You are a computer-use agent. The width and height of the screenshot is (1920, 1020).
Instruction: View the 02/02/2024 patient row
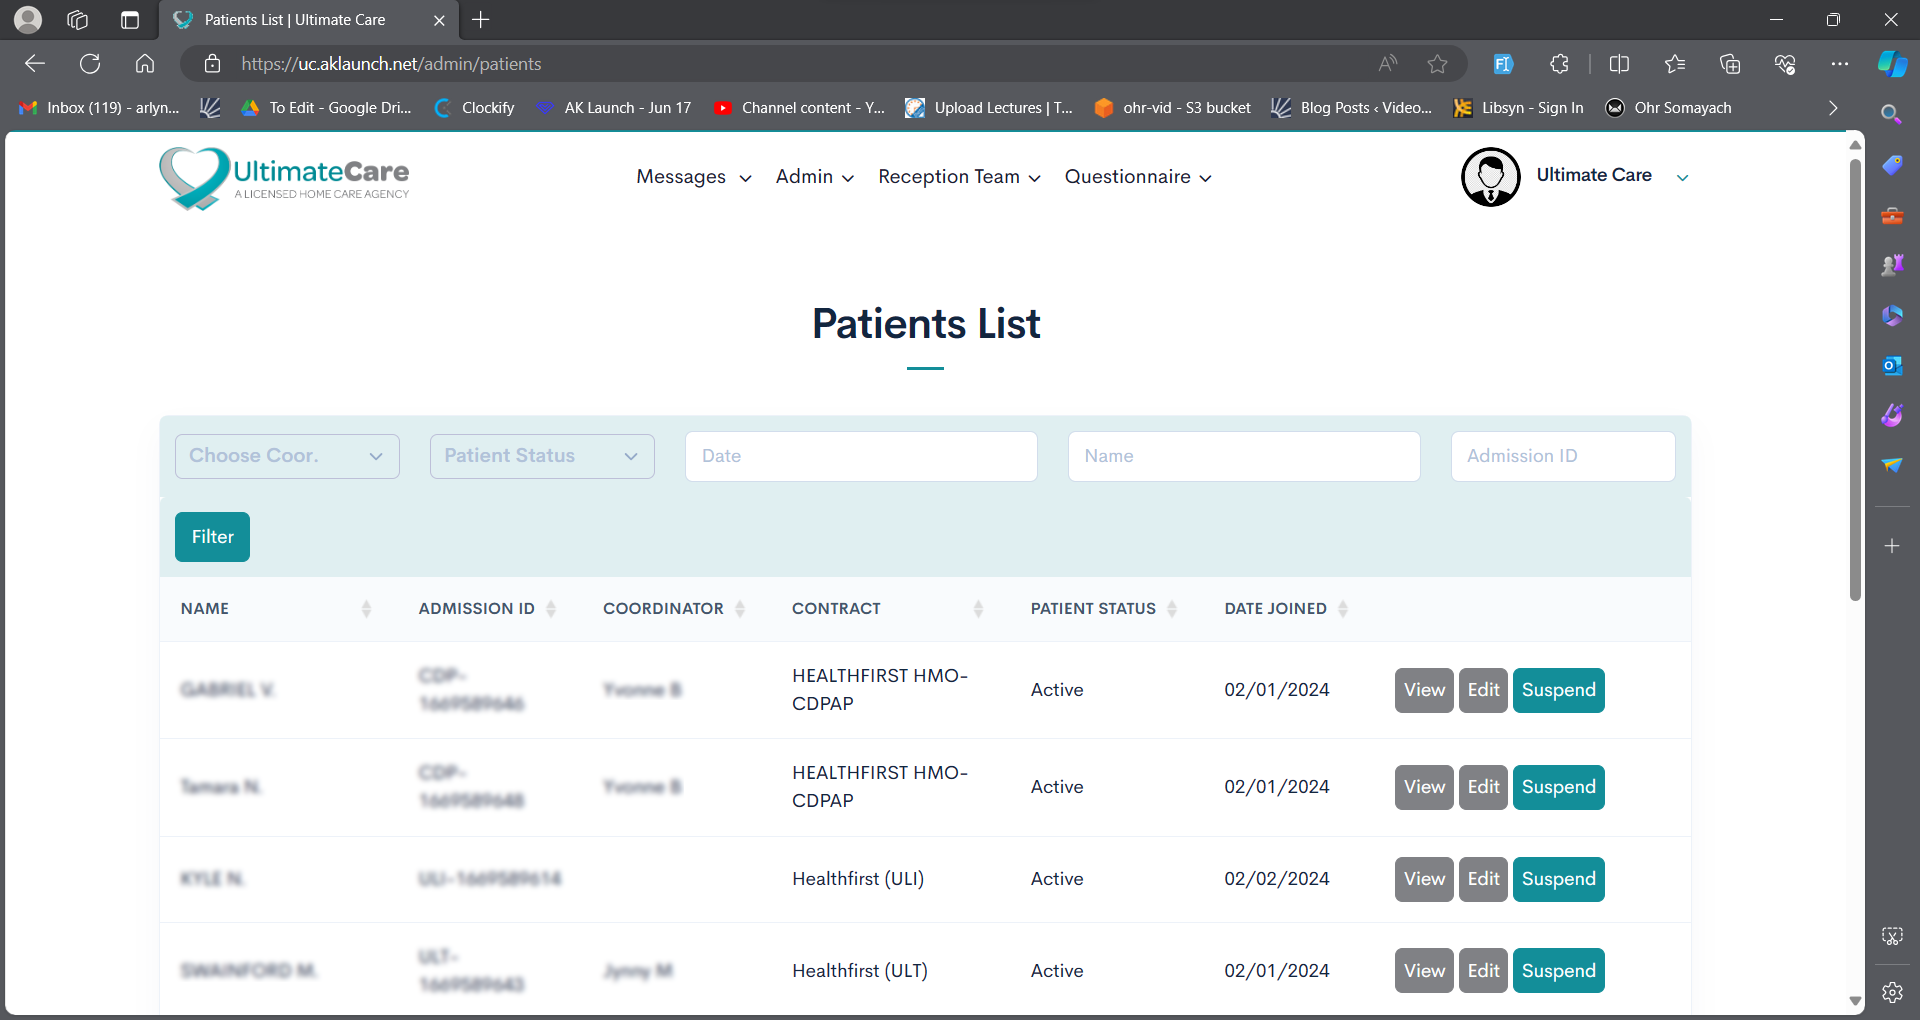click(1424, 879)
